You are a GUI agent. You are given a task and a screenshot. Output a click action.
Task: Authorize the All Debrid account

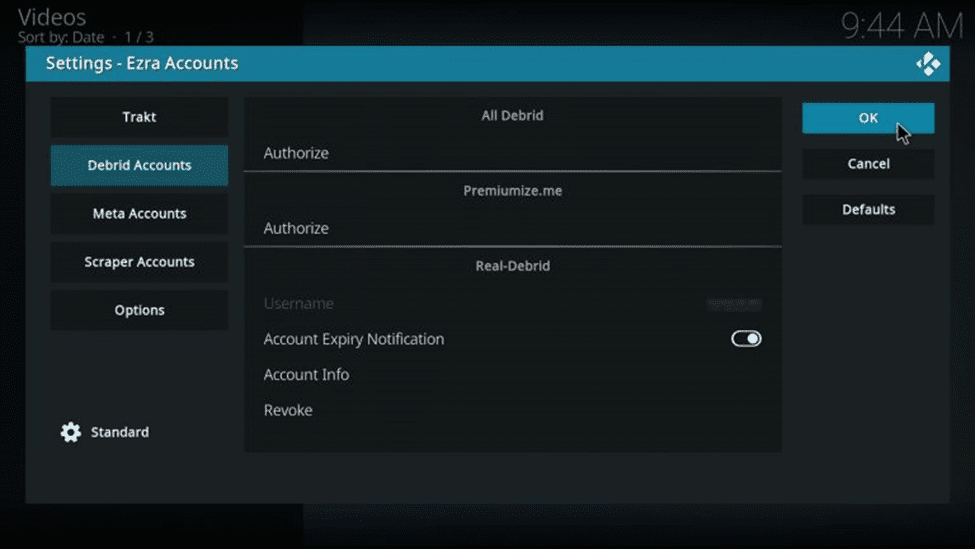coord(512,153)
